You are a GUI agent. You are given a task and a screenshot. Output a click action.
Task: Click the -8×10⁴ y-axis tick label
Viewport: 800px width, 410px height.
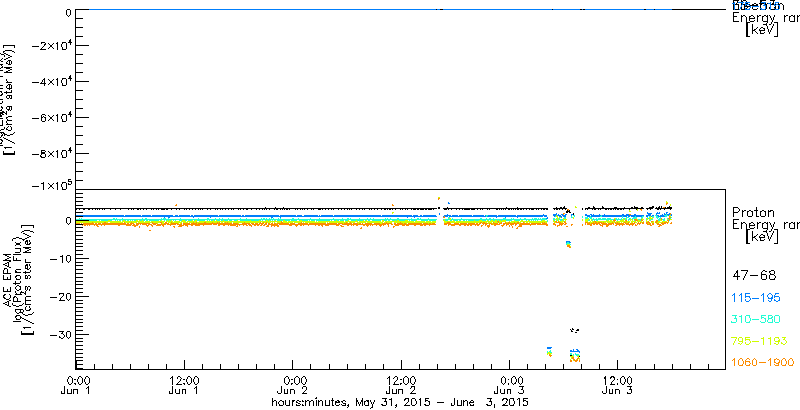[x=51, y=153]
